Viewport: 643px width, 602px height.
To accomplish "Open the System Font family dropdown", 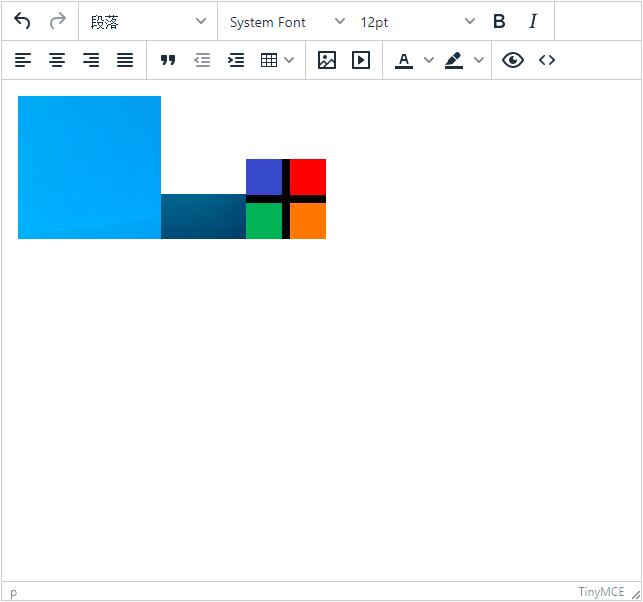I will pos(287,21).
